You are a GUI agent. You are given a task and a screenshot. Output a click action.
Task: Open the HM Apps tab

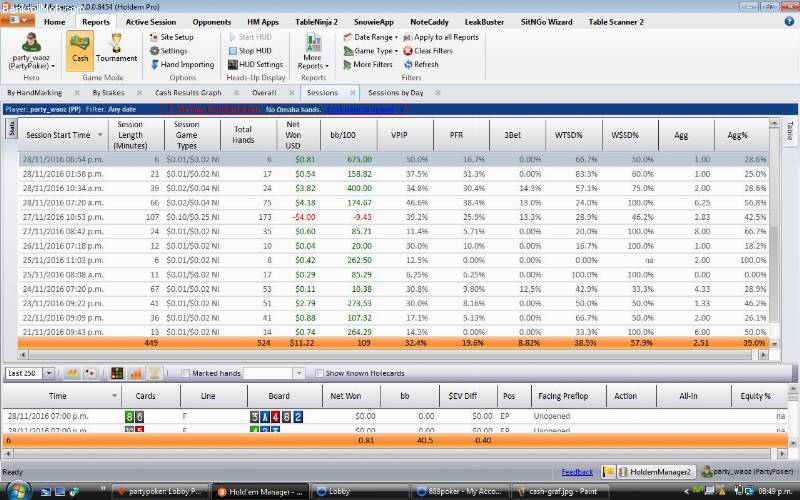tap(263, 22)
